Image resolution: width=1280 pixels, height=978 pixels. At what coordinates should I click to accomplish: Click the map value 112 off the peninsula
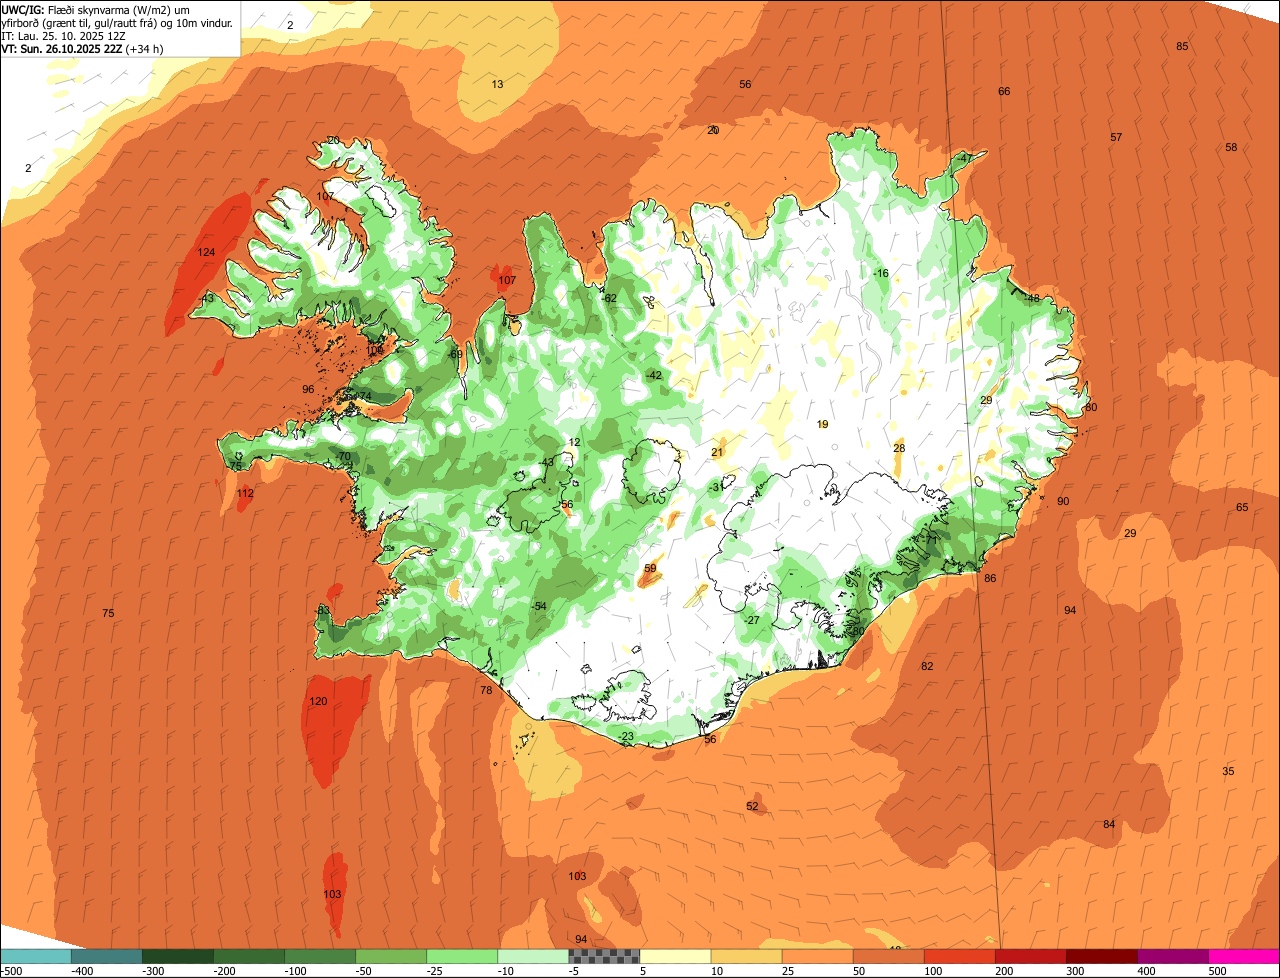pos(245,494)
